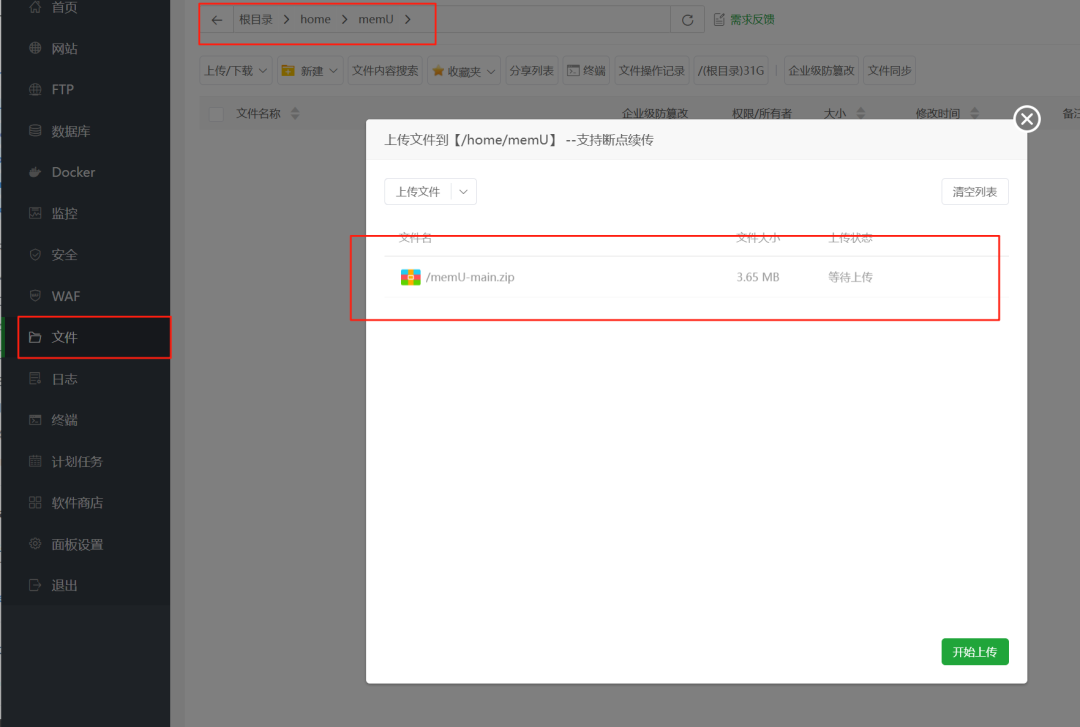Expand chevron after memU in breadcrumb

pyautogui.click(x=408, y=19)
